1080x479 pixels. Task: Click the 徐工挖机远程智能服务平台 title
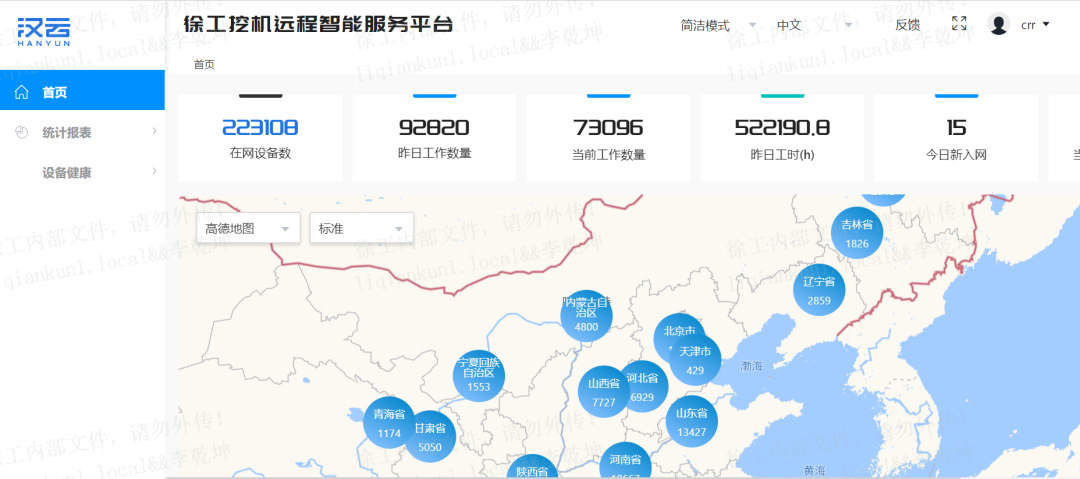coord(318,24)
